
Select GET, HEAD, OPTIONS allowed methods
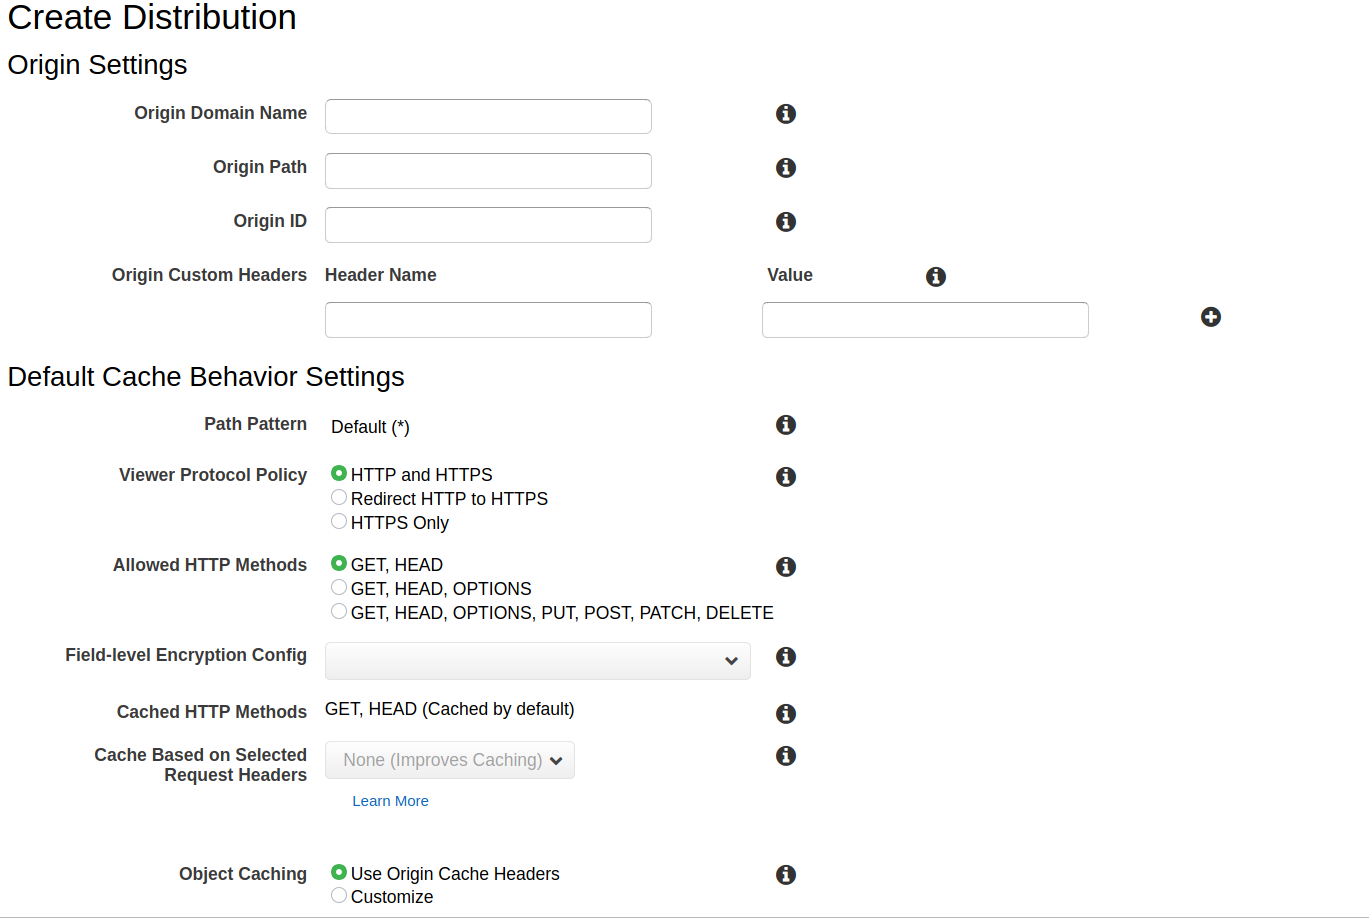(x=339, y=588)
